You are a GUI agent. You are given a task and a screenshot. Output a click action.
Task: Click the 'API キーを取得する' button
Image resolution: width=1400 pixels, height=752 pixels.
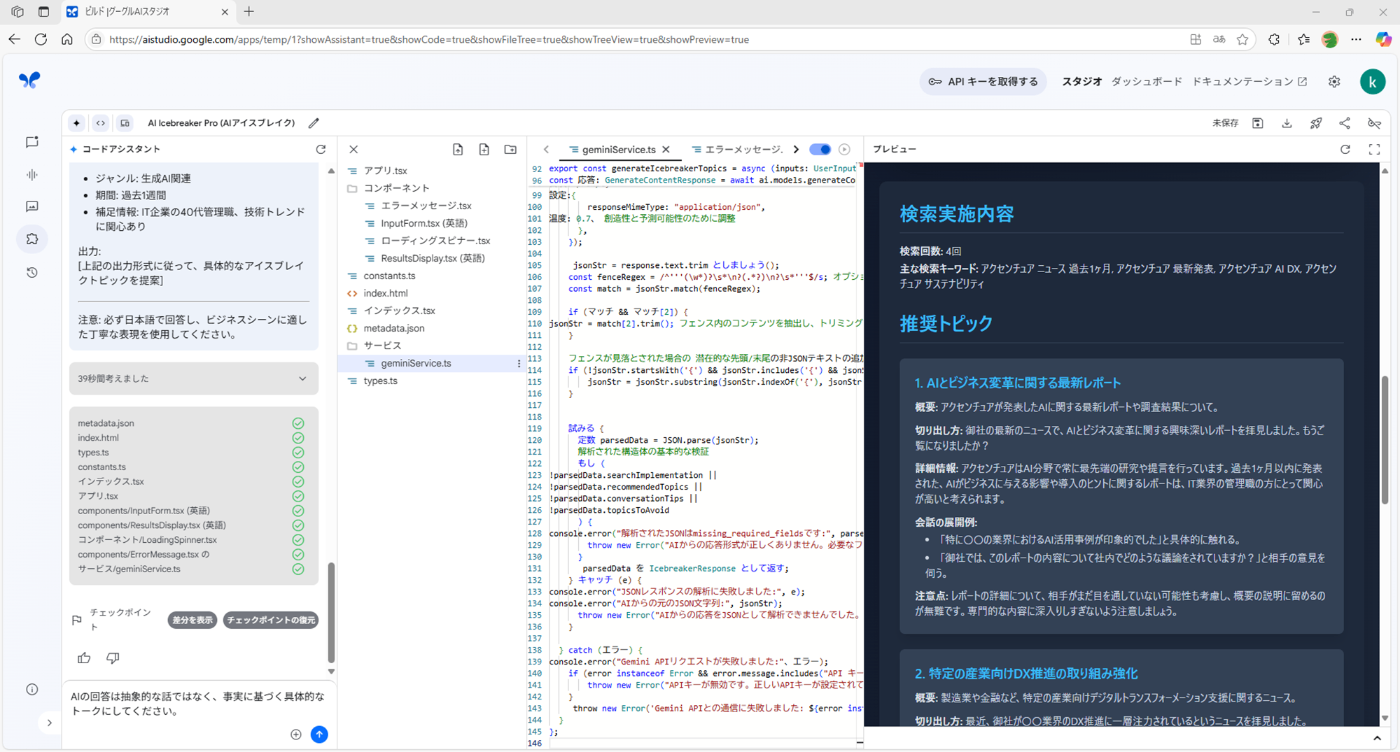coord(983,82)
